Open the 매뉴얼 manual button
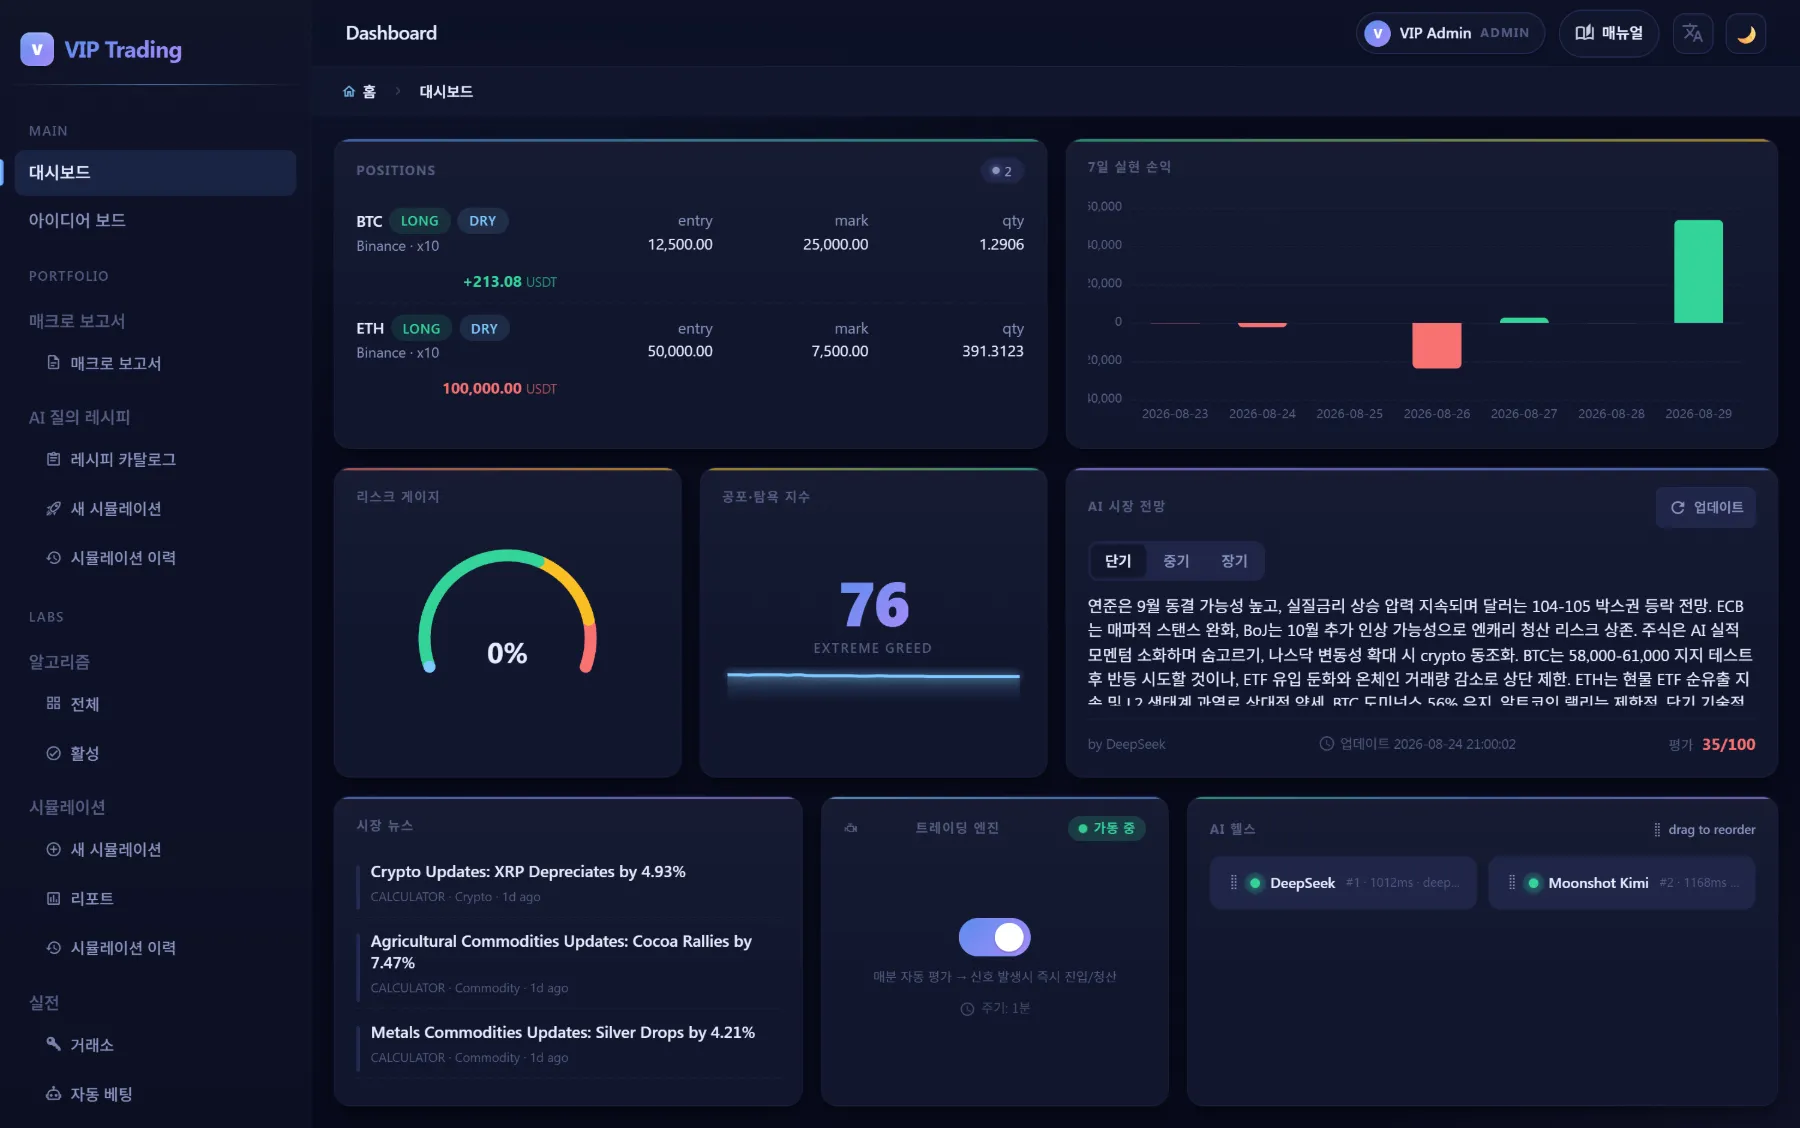 coord(1609,33)
